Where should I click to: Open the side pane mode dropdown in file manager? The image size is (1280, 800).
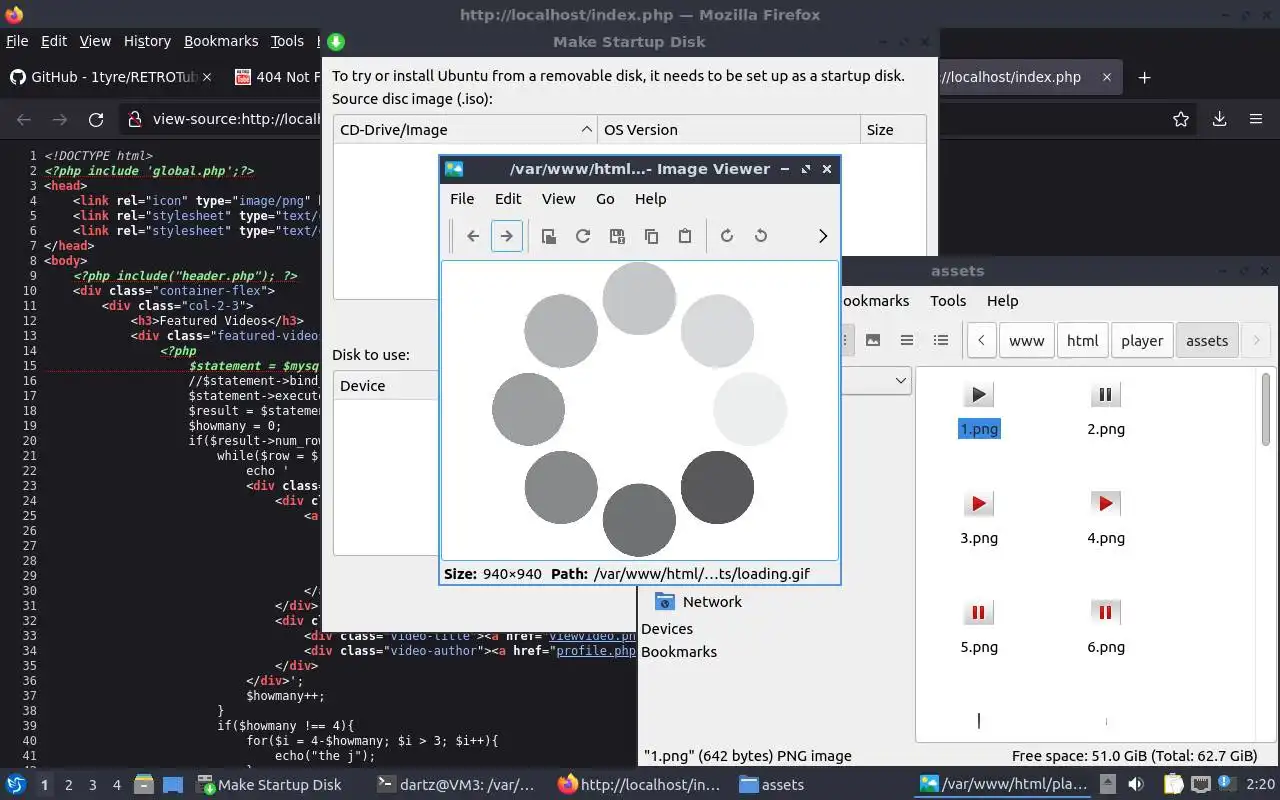click(x=875, y=380)
